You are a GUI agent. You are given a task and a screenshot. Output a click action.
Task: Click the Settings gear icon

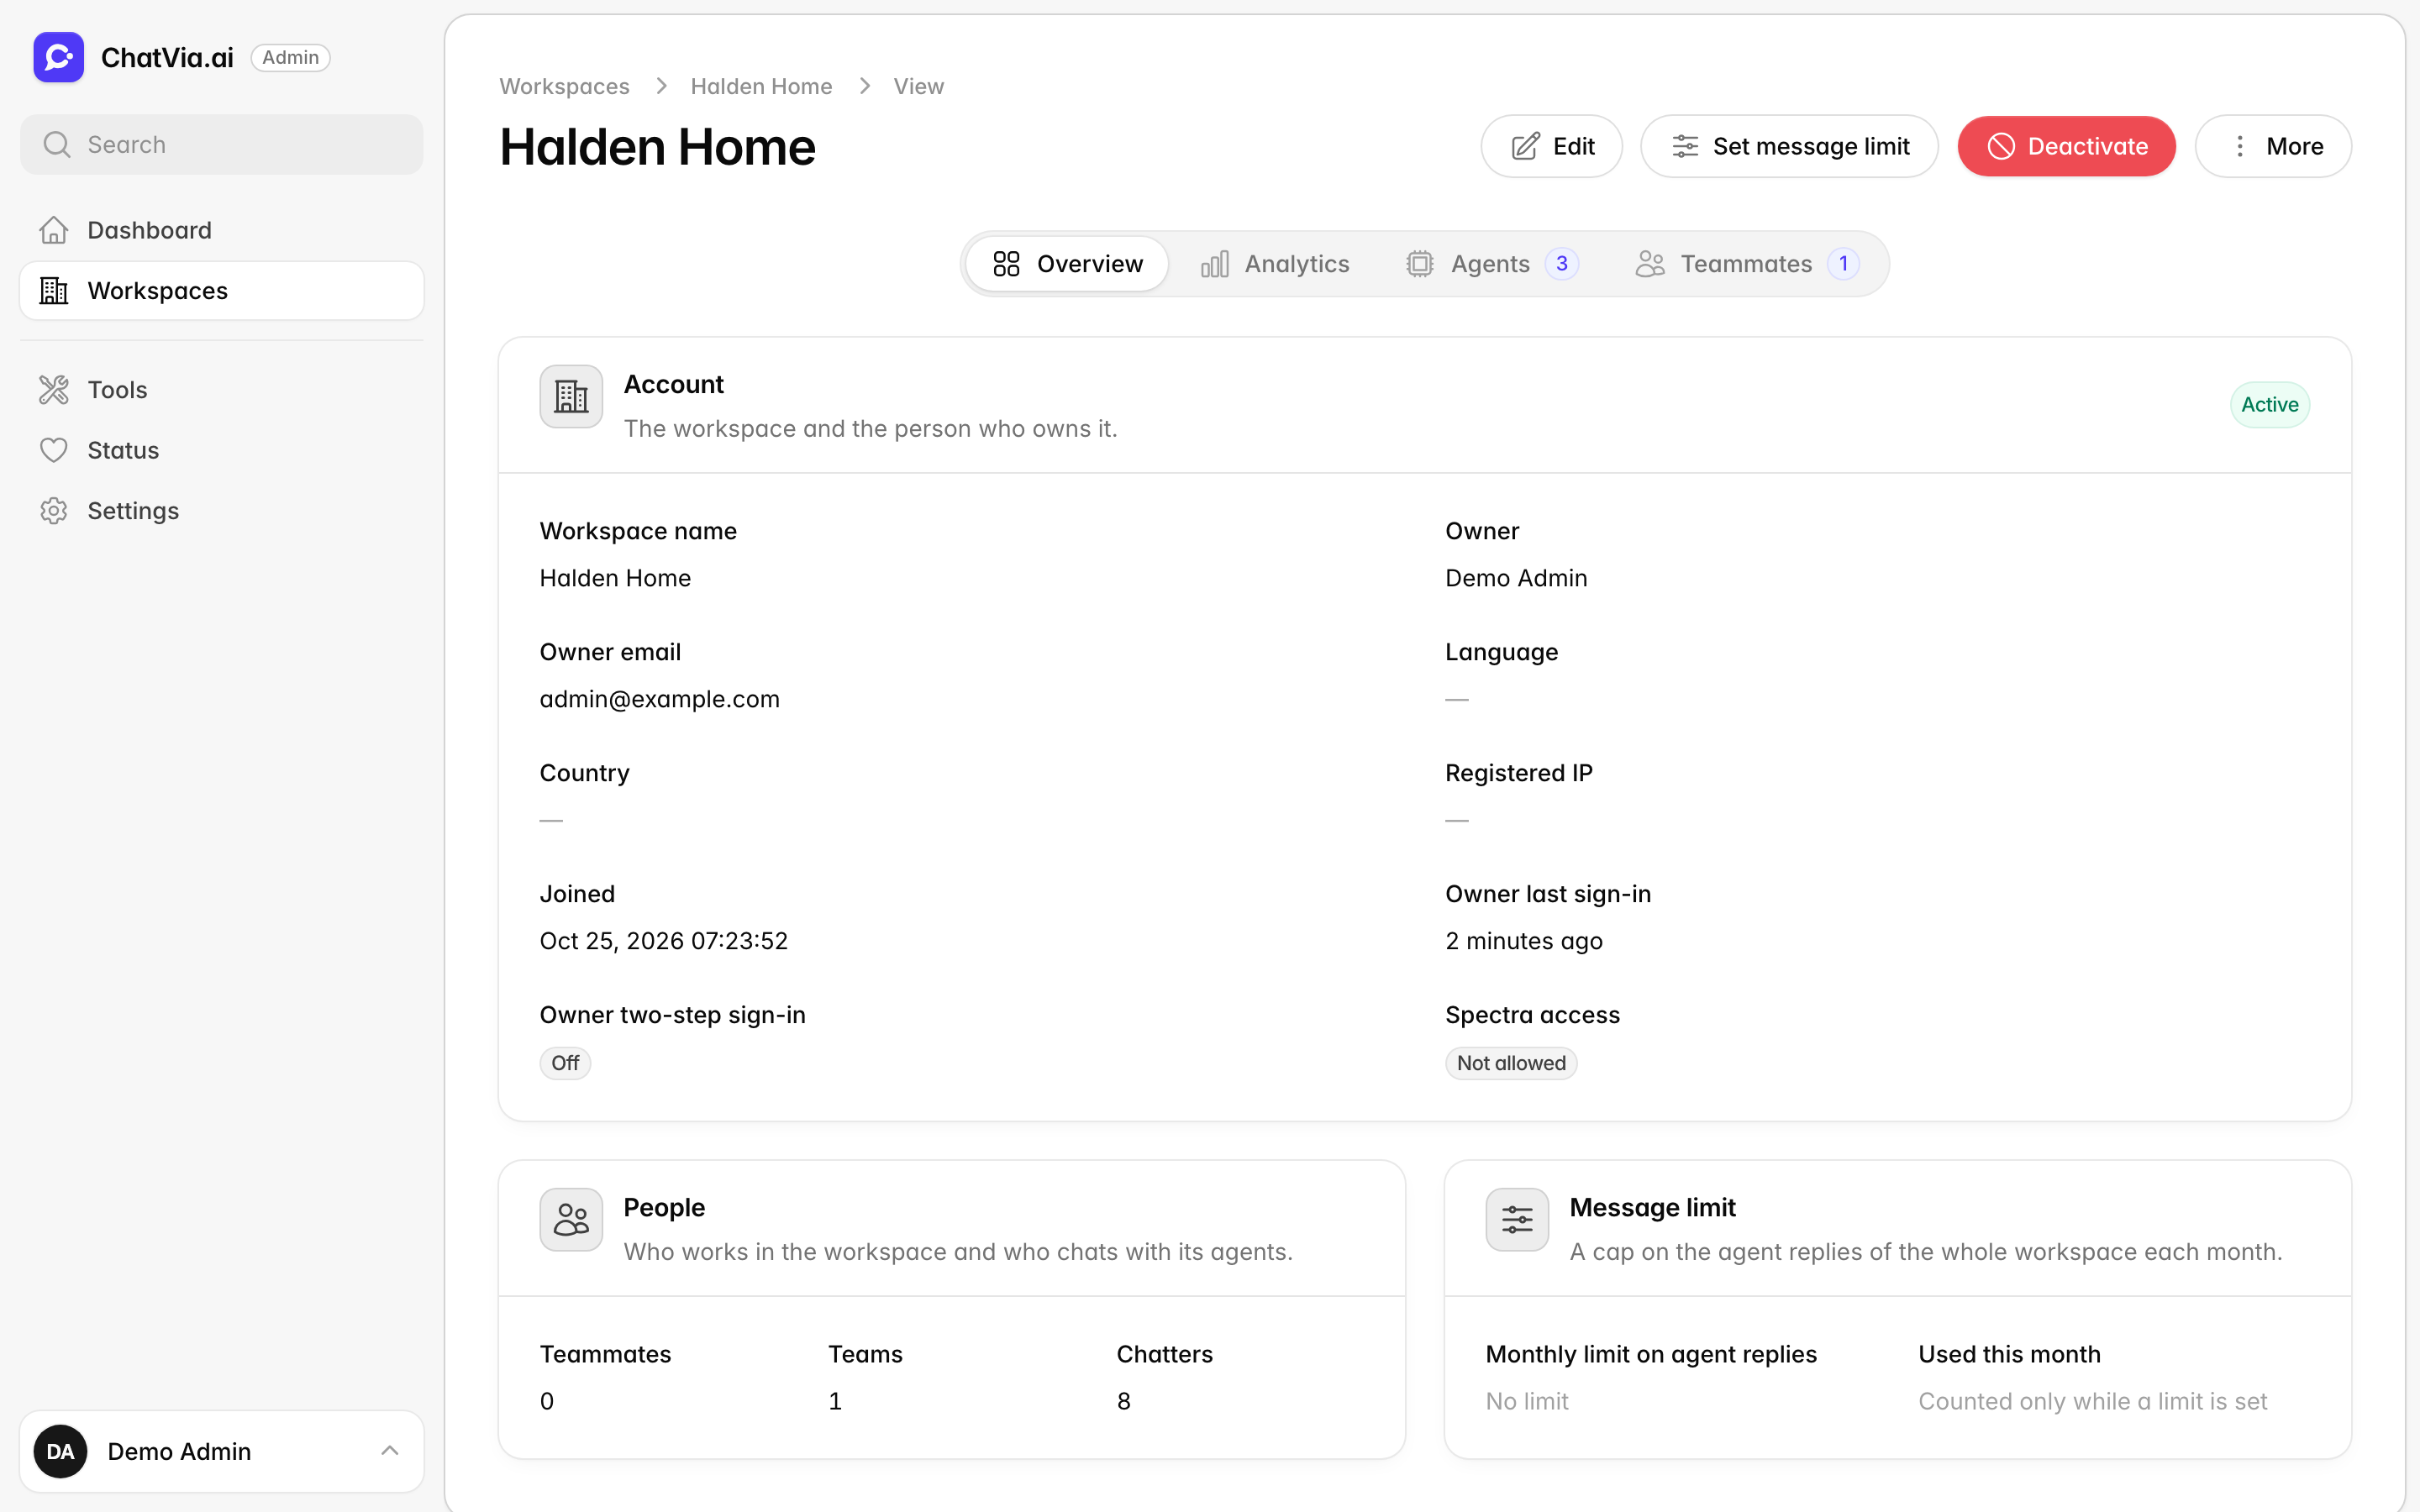[x=54, y=511]
